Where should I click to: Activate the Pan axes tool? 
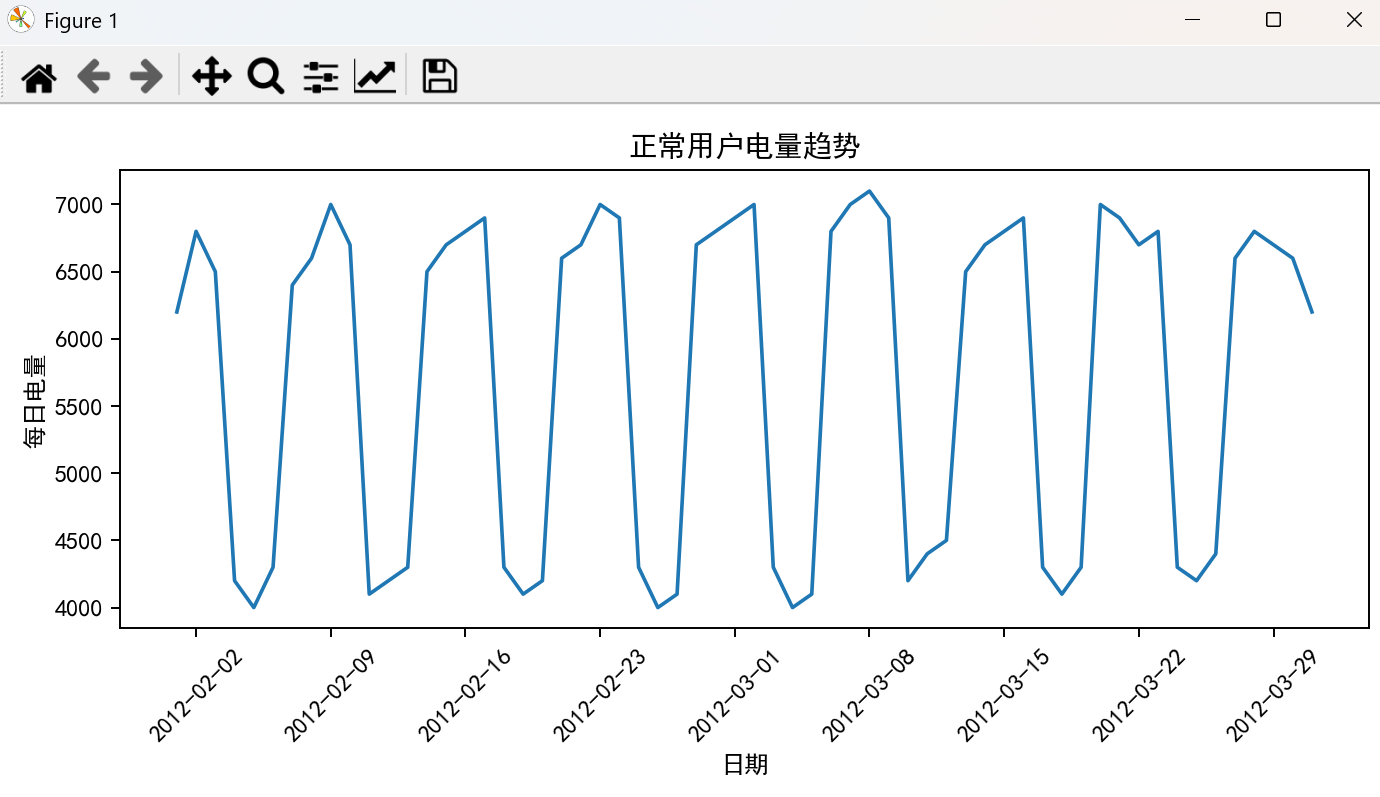click(212, 76)
